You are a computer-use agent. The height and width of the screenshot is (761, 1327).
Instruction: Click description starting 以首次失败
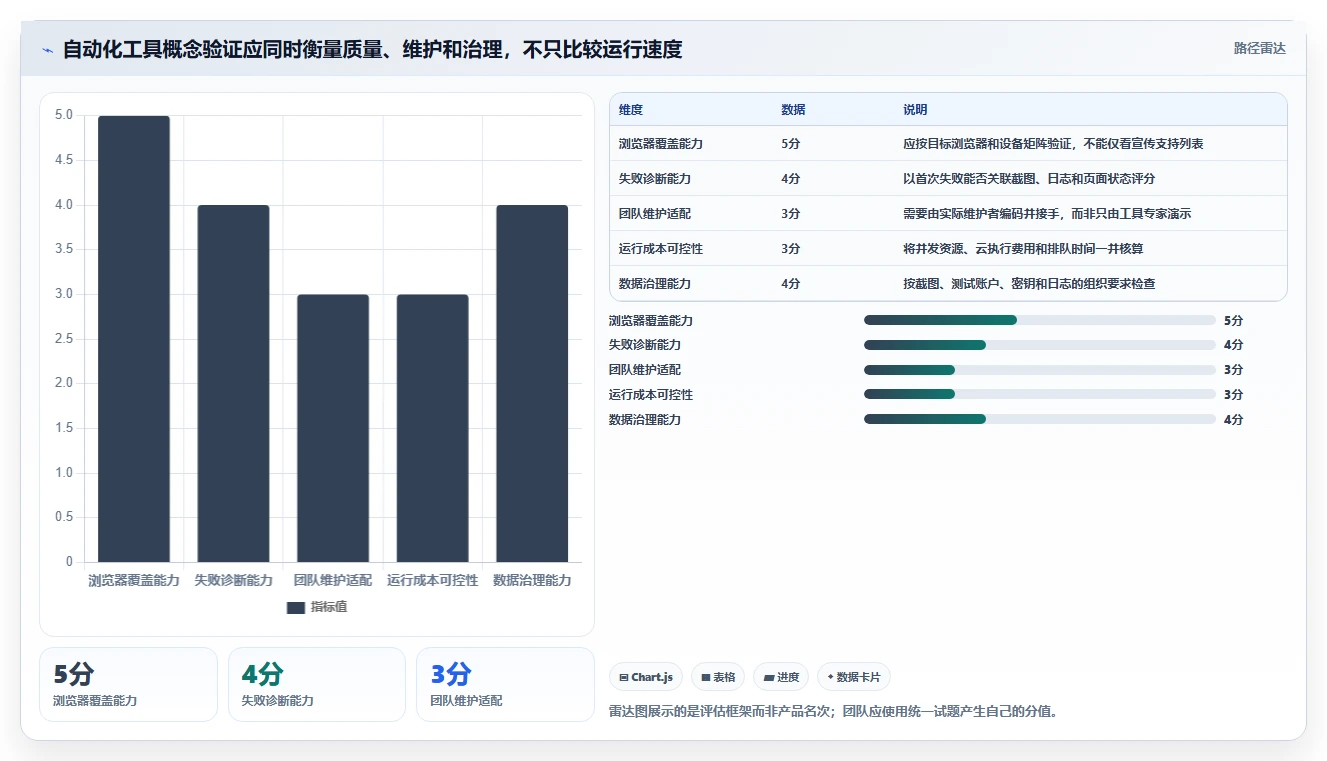tap(1029, 179)
